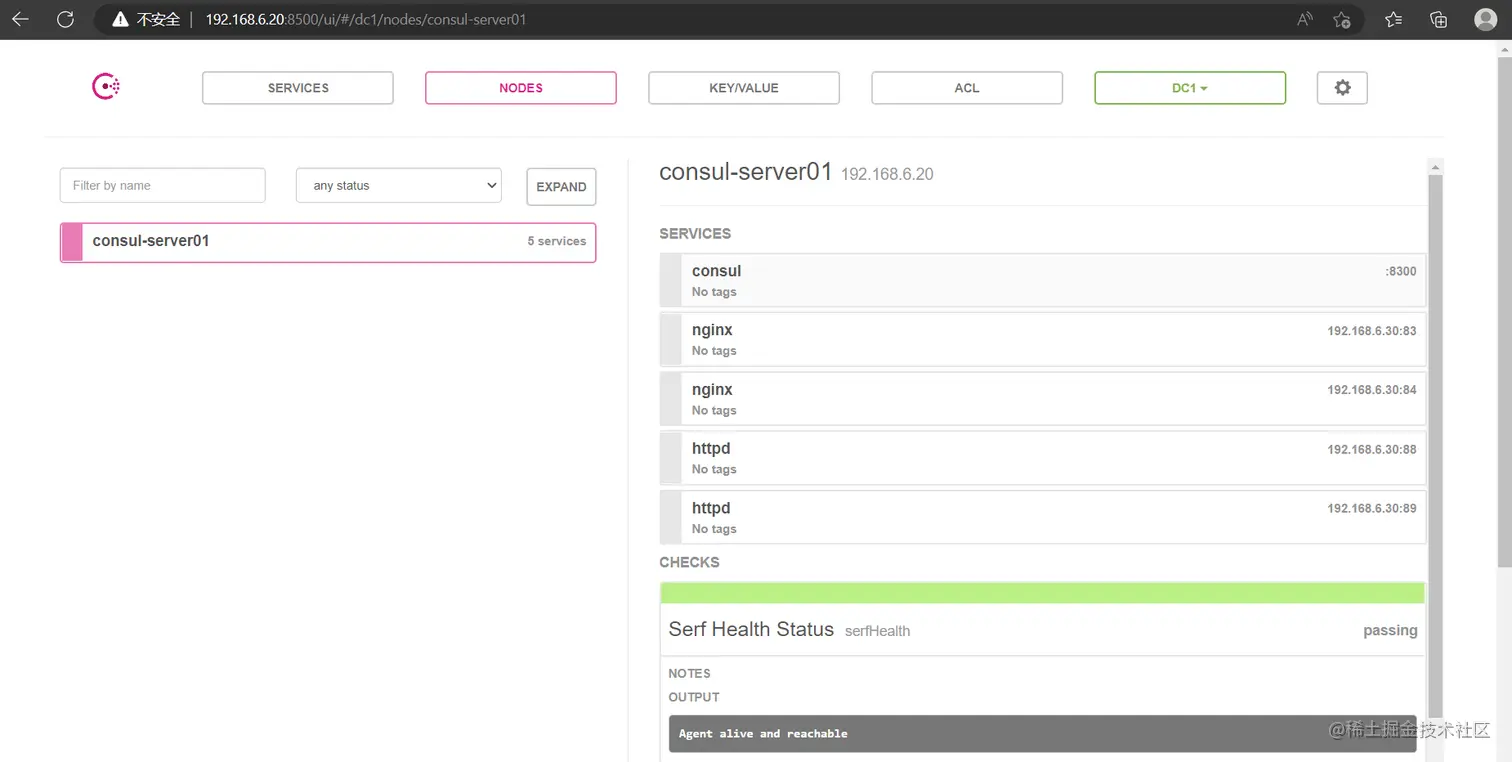This screenshot has height=762, width=1512.
Task: Open httpd service at 192.168.6.30:89
Action: (x=1043, y=517)
